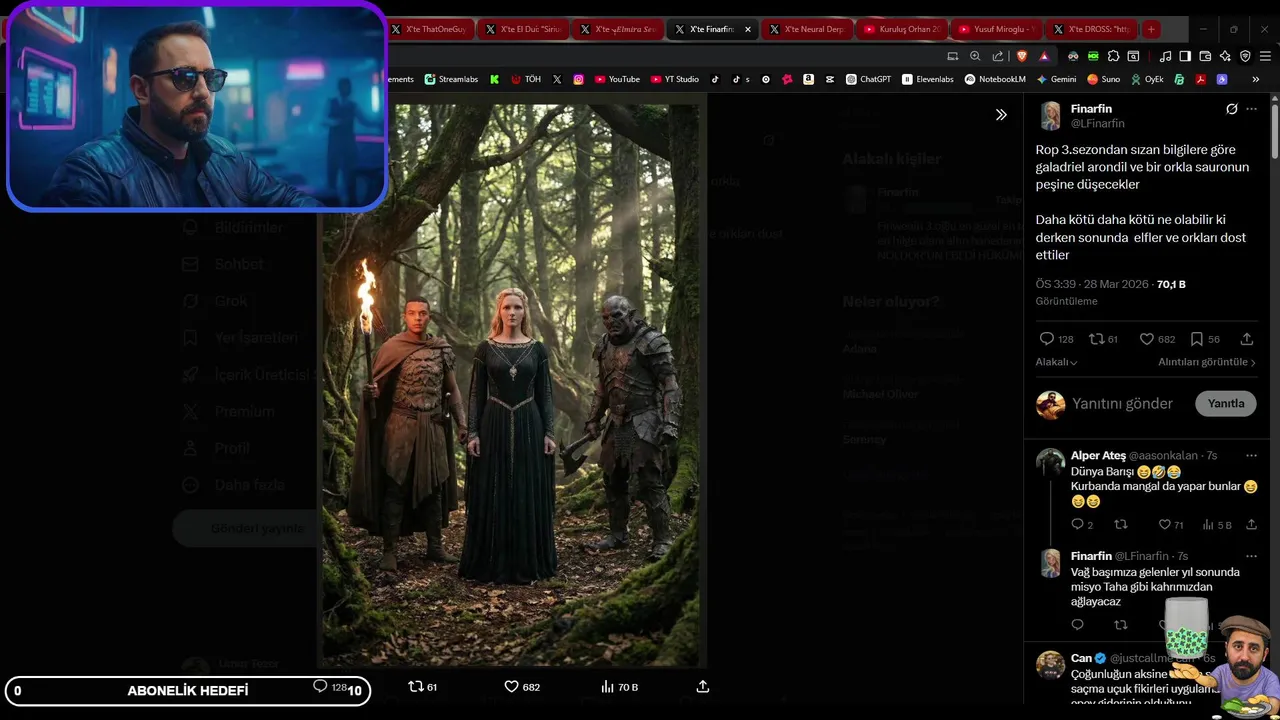Bookmark the tweet showing 56 bookmarks
Image resolution: width=1280 pixels, height=720 pixels.
(x=1205, y=339)
